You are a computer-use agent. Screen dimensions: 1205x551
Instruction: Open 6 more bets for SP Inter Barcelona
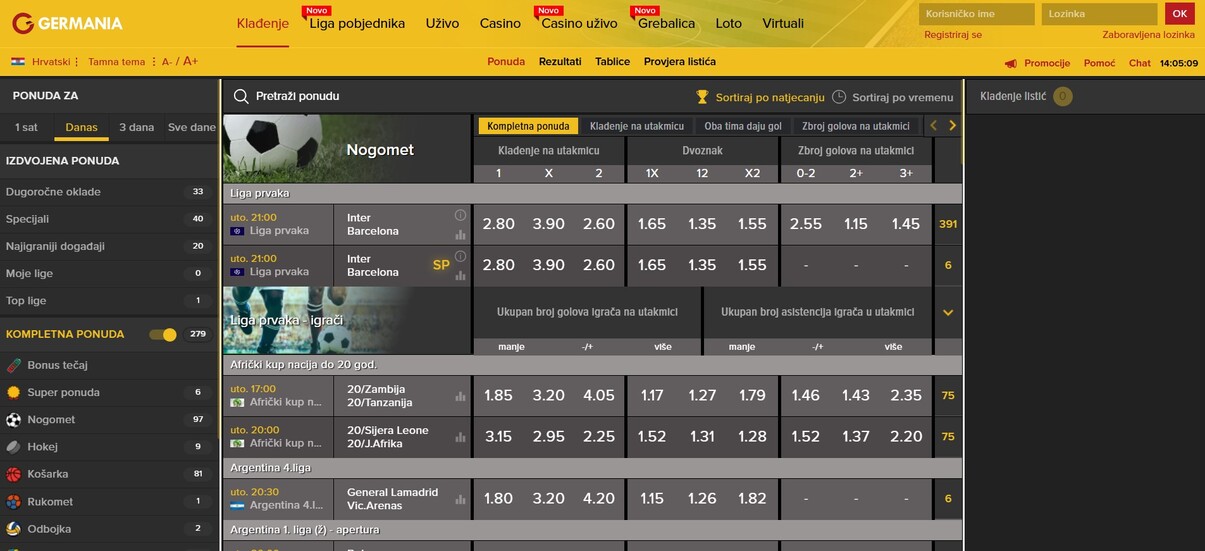pos(948,265)
